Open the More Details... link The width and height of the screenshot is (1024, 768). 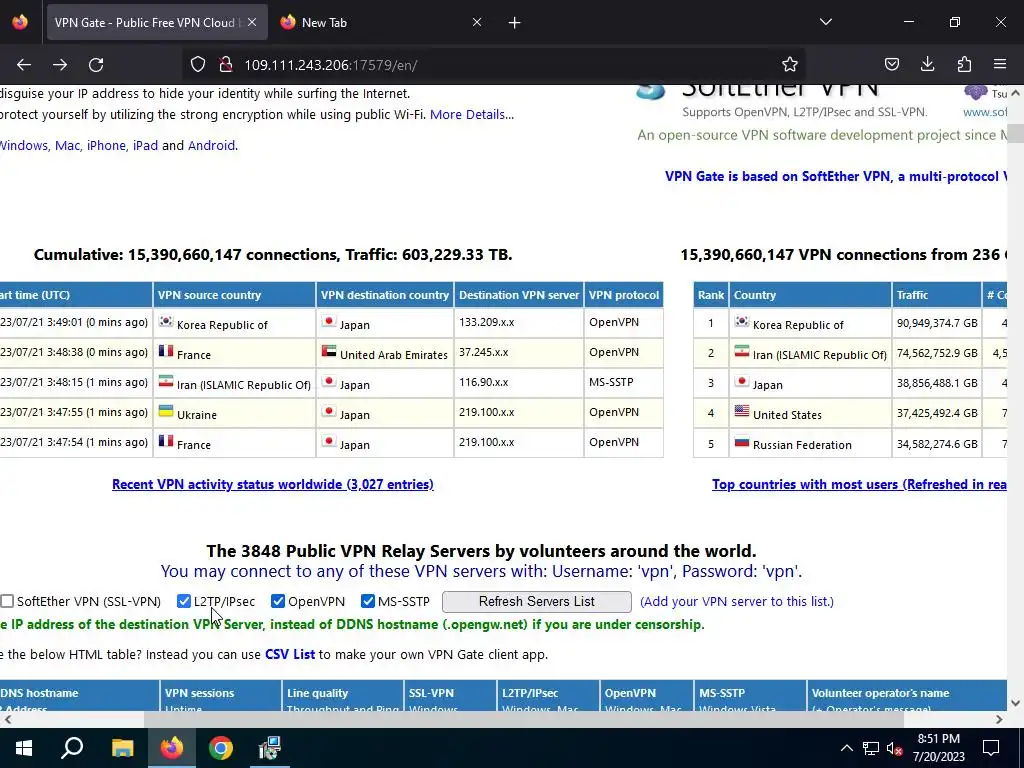pos(472,114)
